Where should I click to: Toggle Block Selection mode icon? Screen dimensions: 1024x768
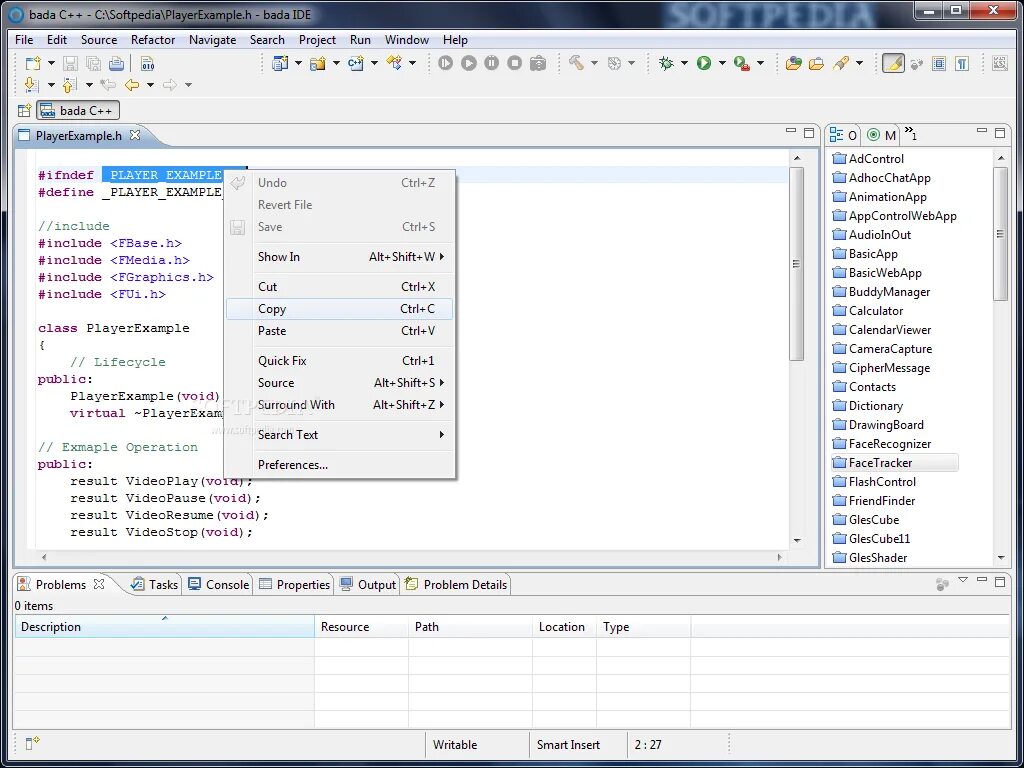(939, 63)
